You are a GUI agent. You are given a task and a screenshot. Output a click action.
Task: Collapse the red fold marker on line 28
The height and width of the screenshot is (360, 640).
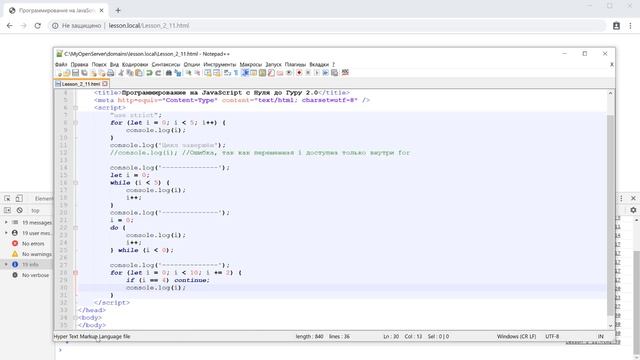76,273
